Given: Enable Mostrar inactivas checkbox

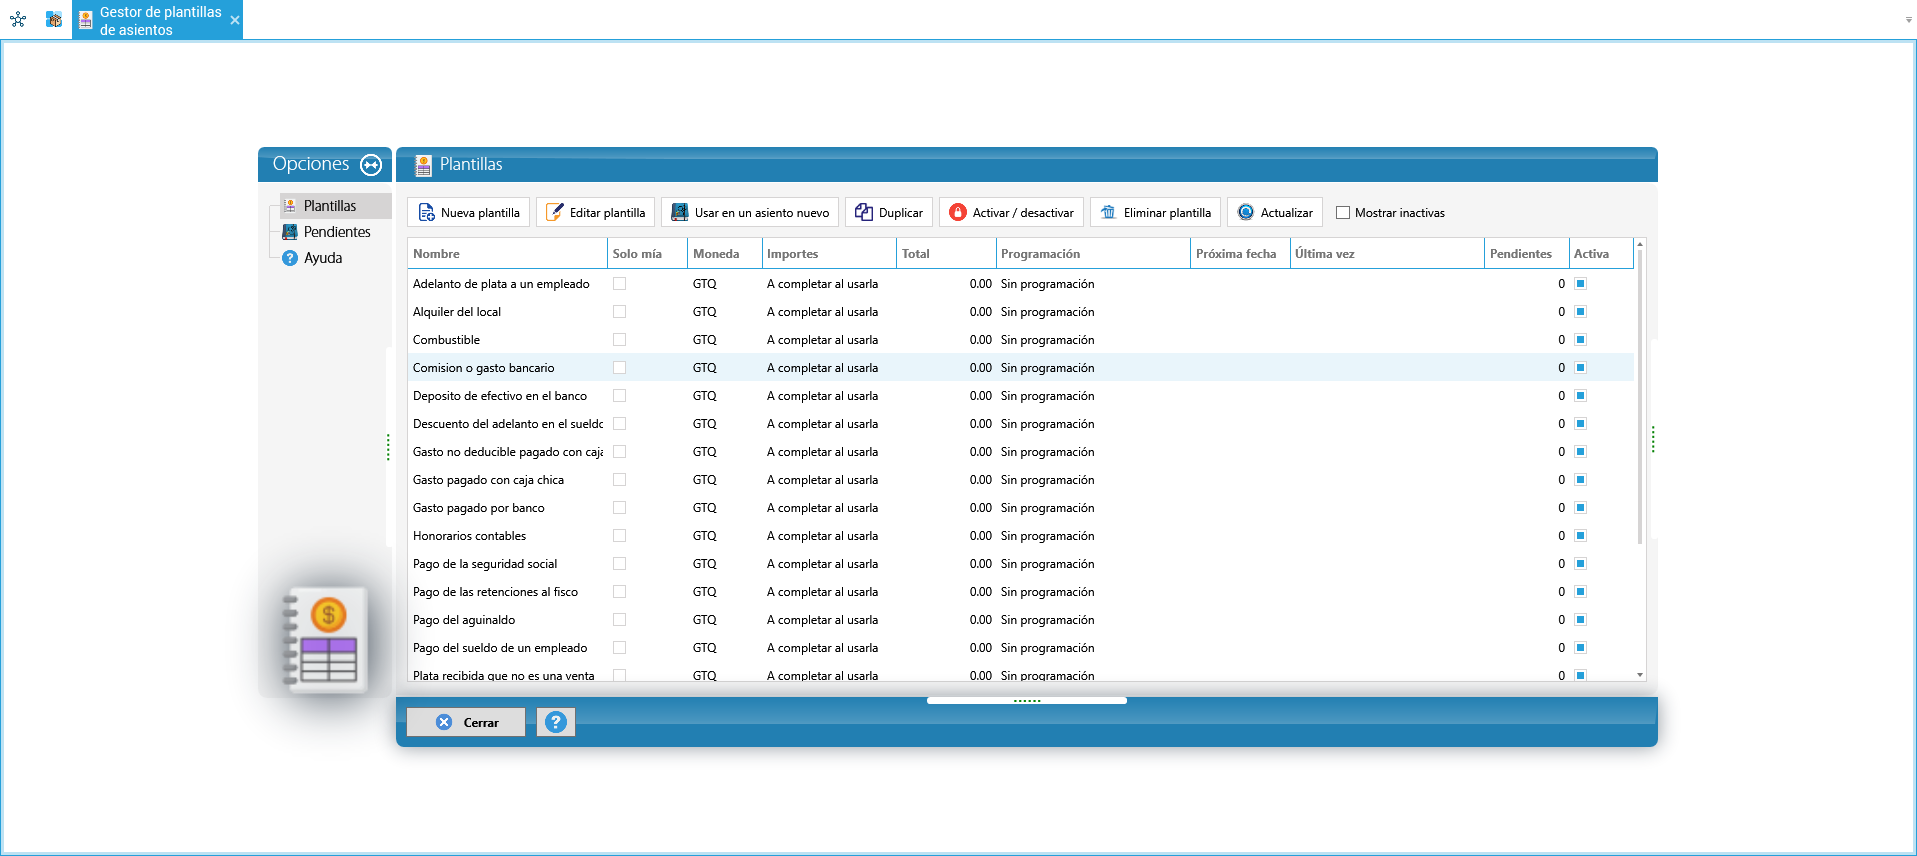Looking at the screenshot, I should (1343, 212).
